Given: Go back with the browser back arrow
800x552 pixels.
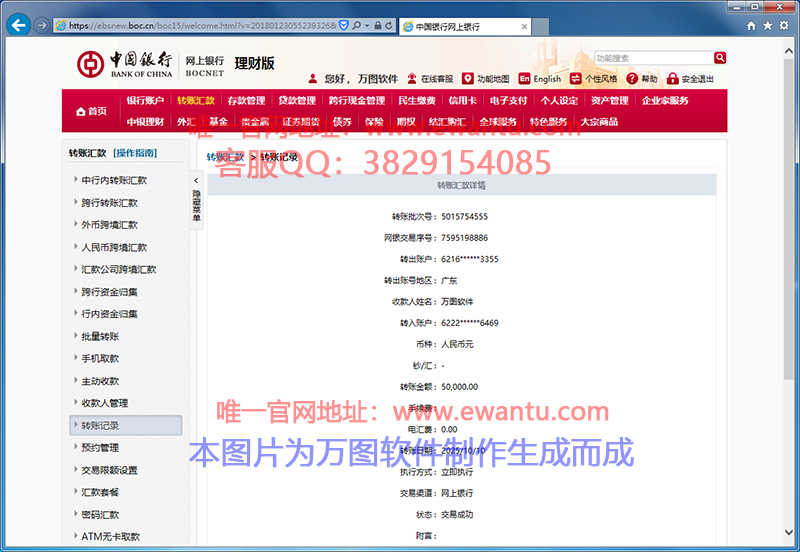Looking at the screenshot, I should pyautogui.click(x=18, y=25).
